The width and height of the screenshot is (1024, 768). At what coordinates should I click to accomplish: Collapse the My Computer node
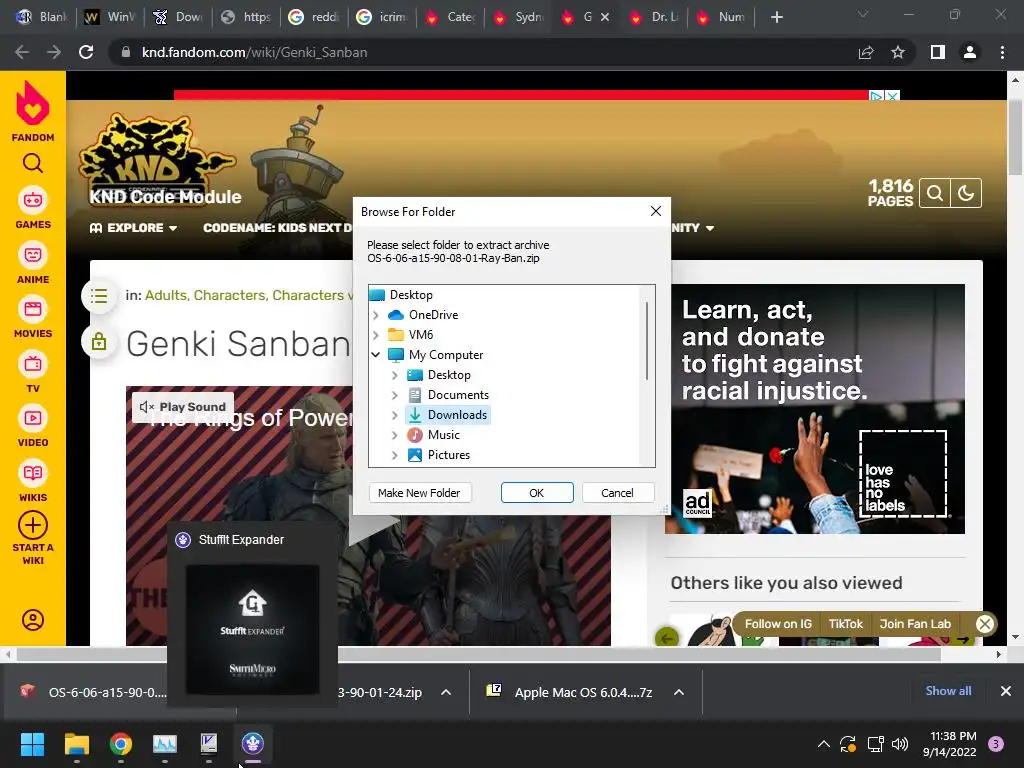tap(376, 355)
